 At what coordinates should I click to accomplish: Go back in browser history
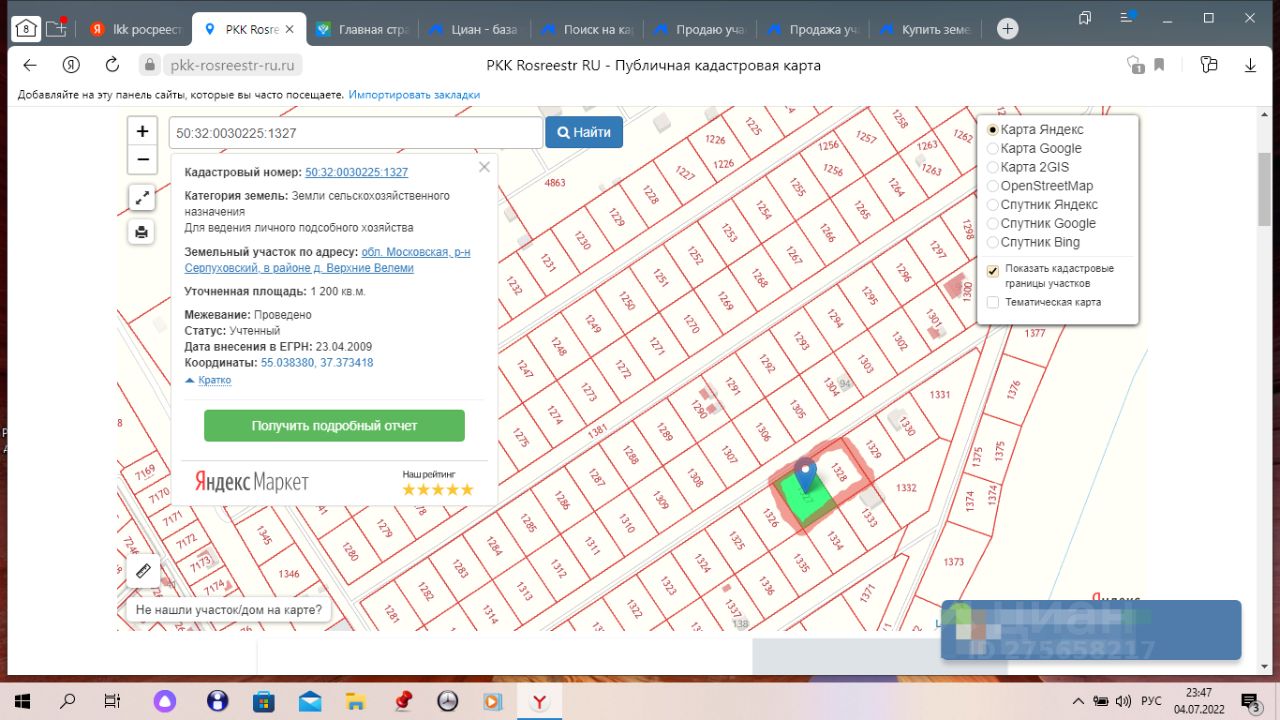pos(30,65)
